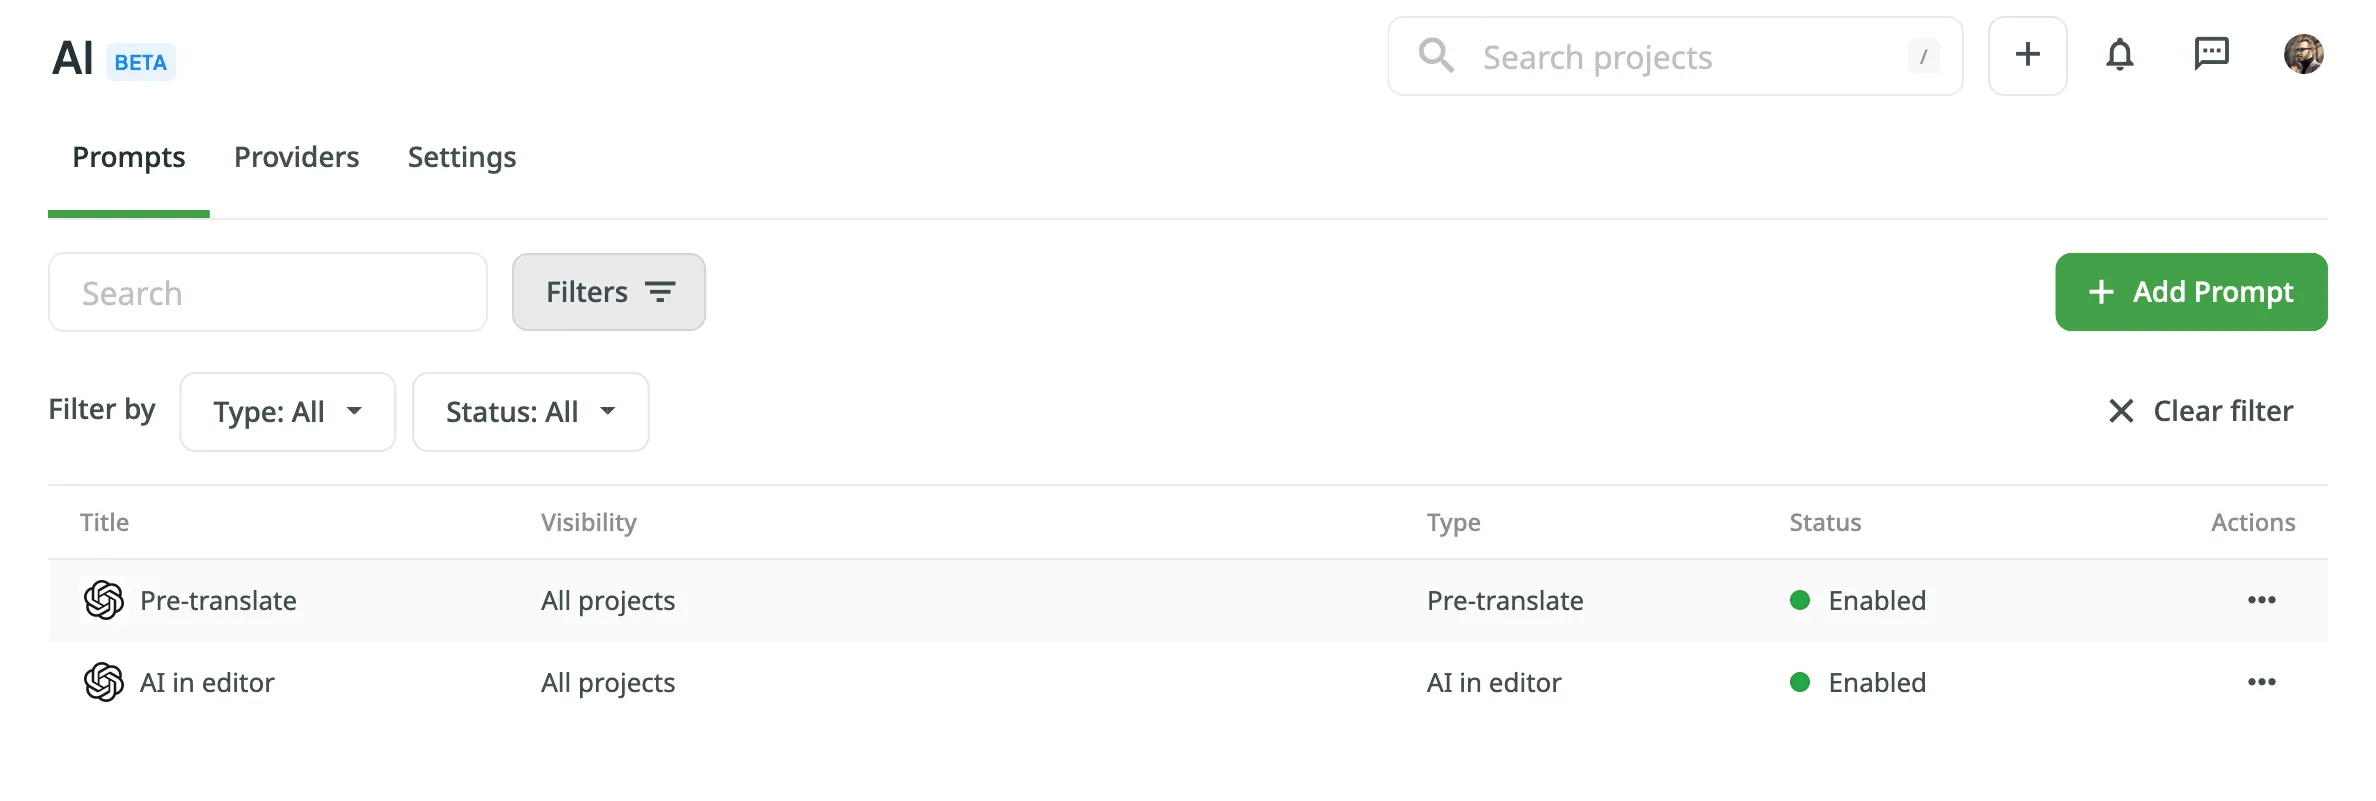
Task: Click OpenAI logo beside Pre-translate title
Action: 104,600
